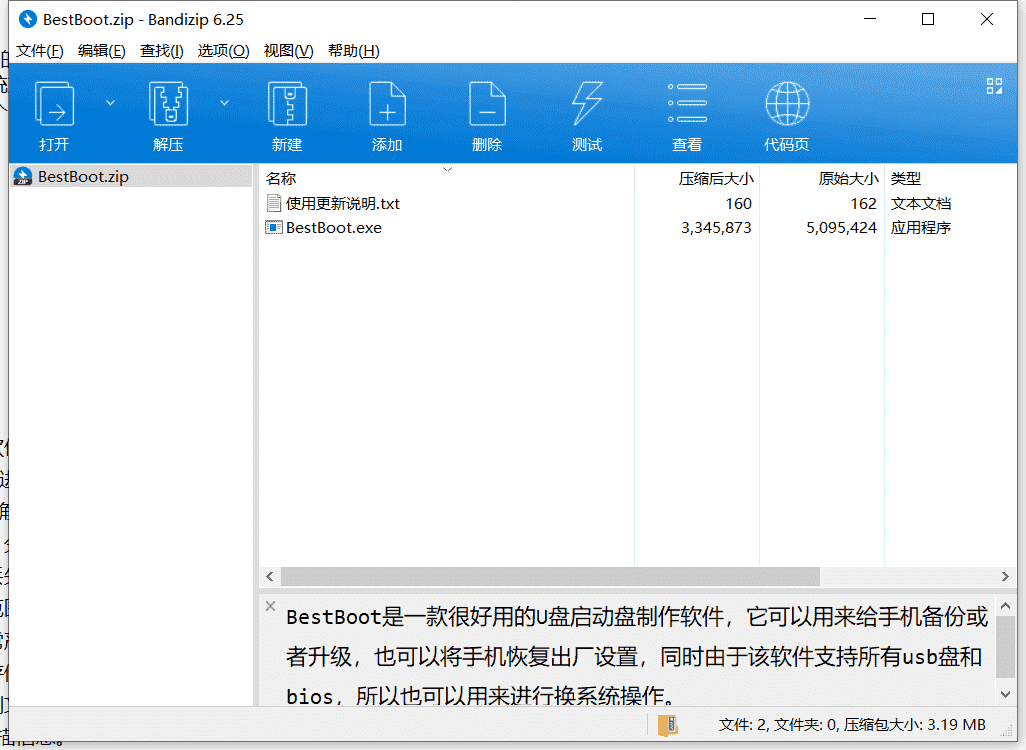
Task: Click the Bandizip logo in title bar
Action: click(x=27, y=20)
